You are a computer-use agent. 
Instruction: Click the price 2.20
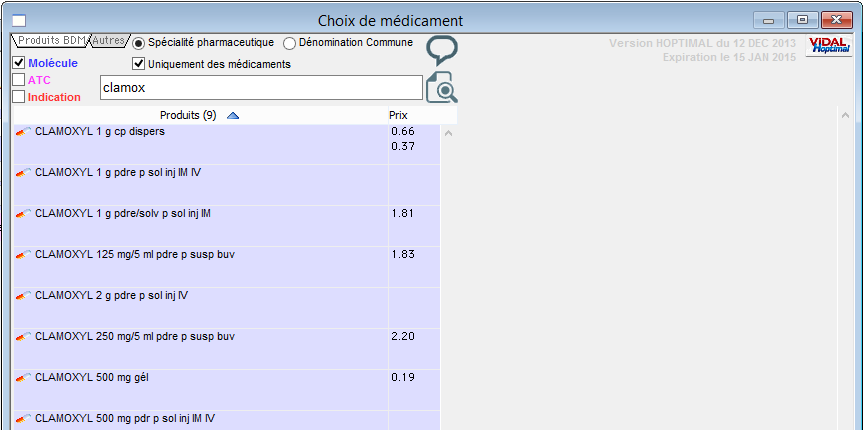403,336
